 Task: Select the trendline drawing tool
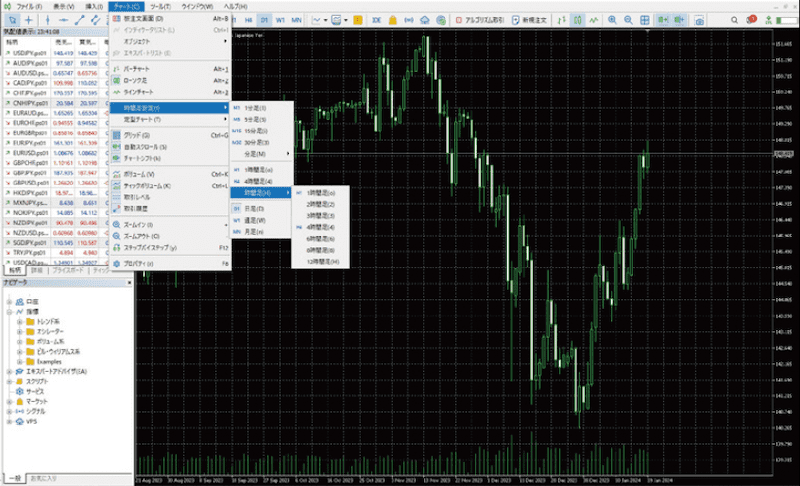pyautogui.click(x=78, y=19)
